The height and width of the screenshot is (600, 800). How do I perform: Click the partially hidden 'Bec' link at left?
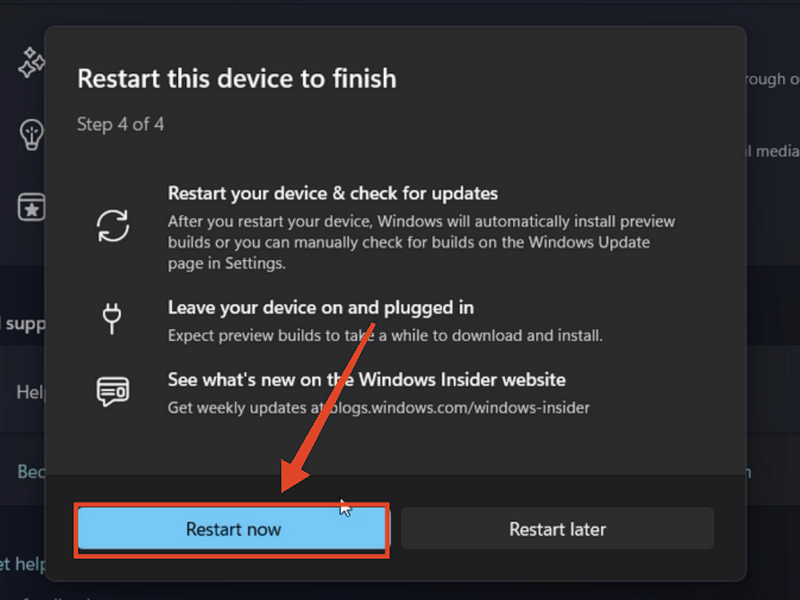tap(30, 471)
